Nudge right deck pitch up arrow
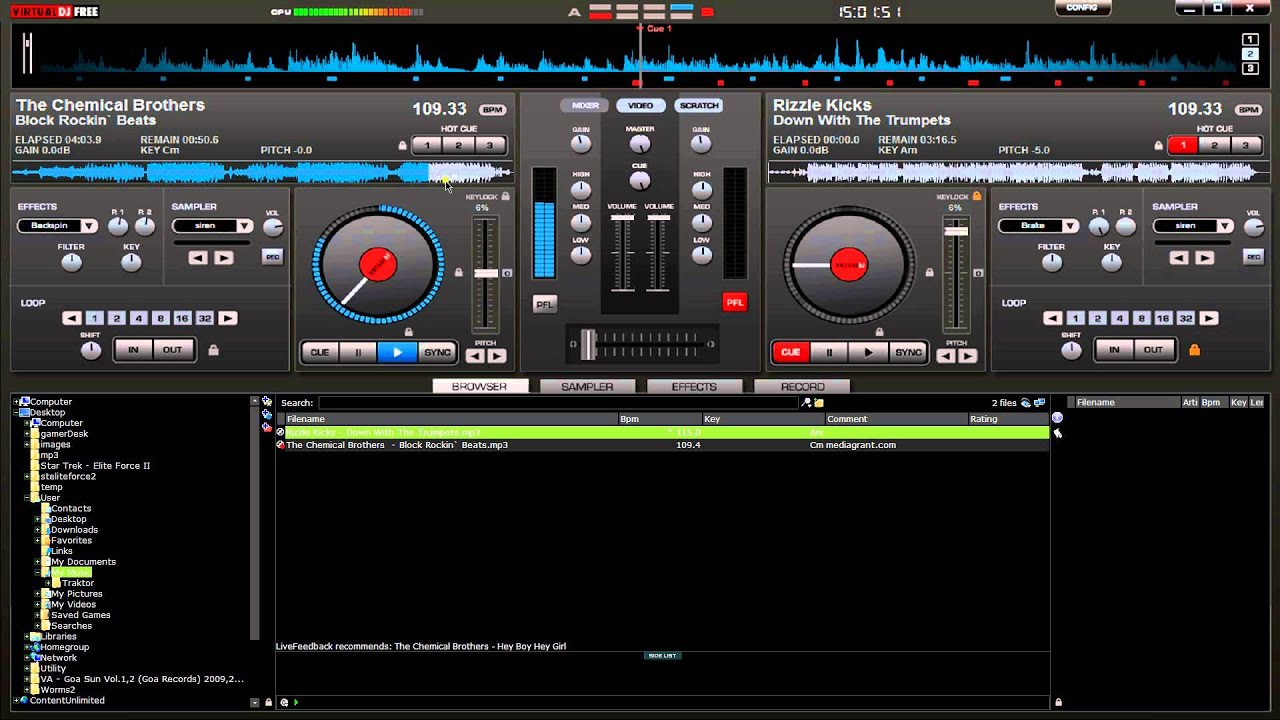Image resolution: width=1280 pixels, height=720 pixels. coord(967,356)
